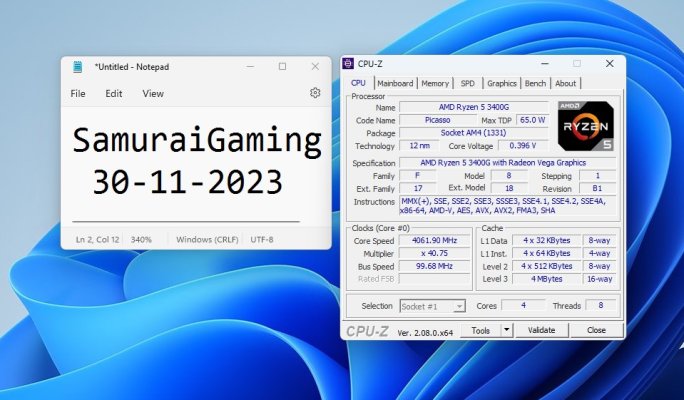Click the L1 Inst. 4 x 64 KBytes value
The height and width of the screenshot is (400, 684).
pyautogui.click(x=547, y=253)
